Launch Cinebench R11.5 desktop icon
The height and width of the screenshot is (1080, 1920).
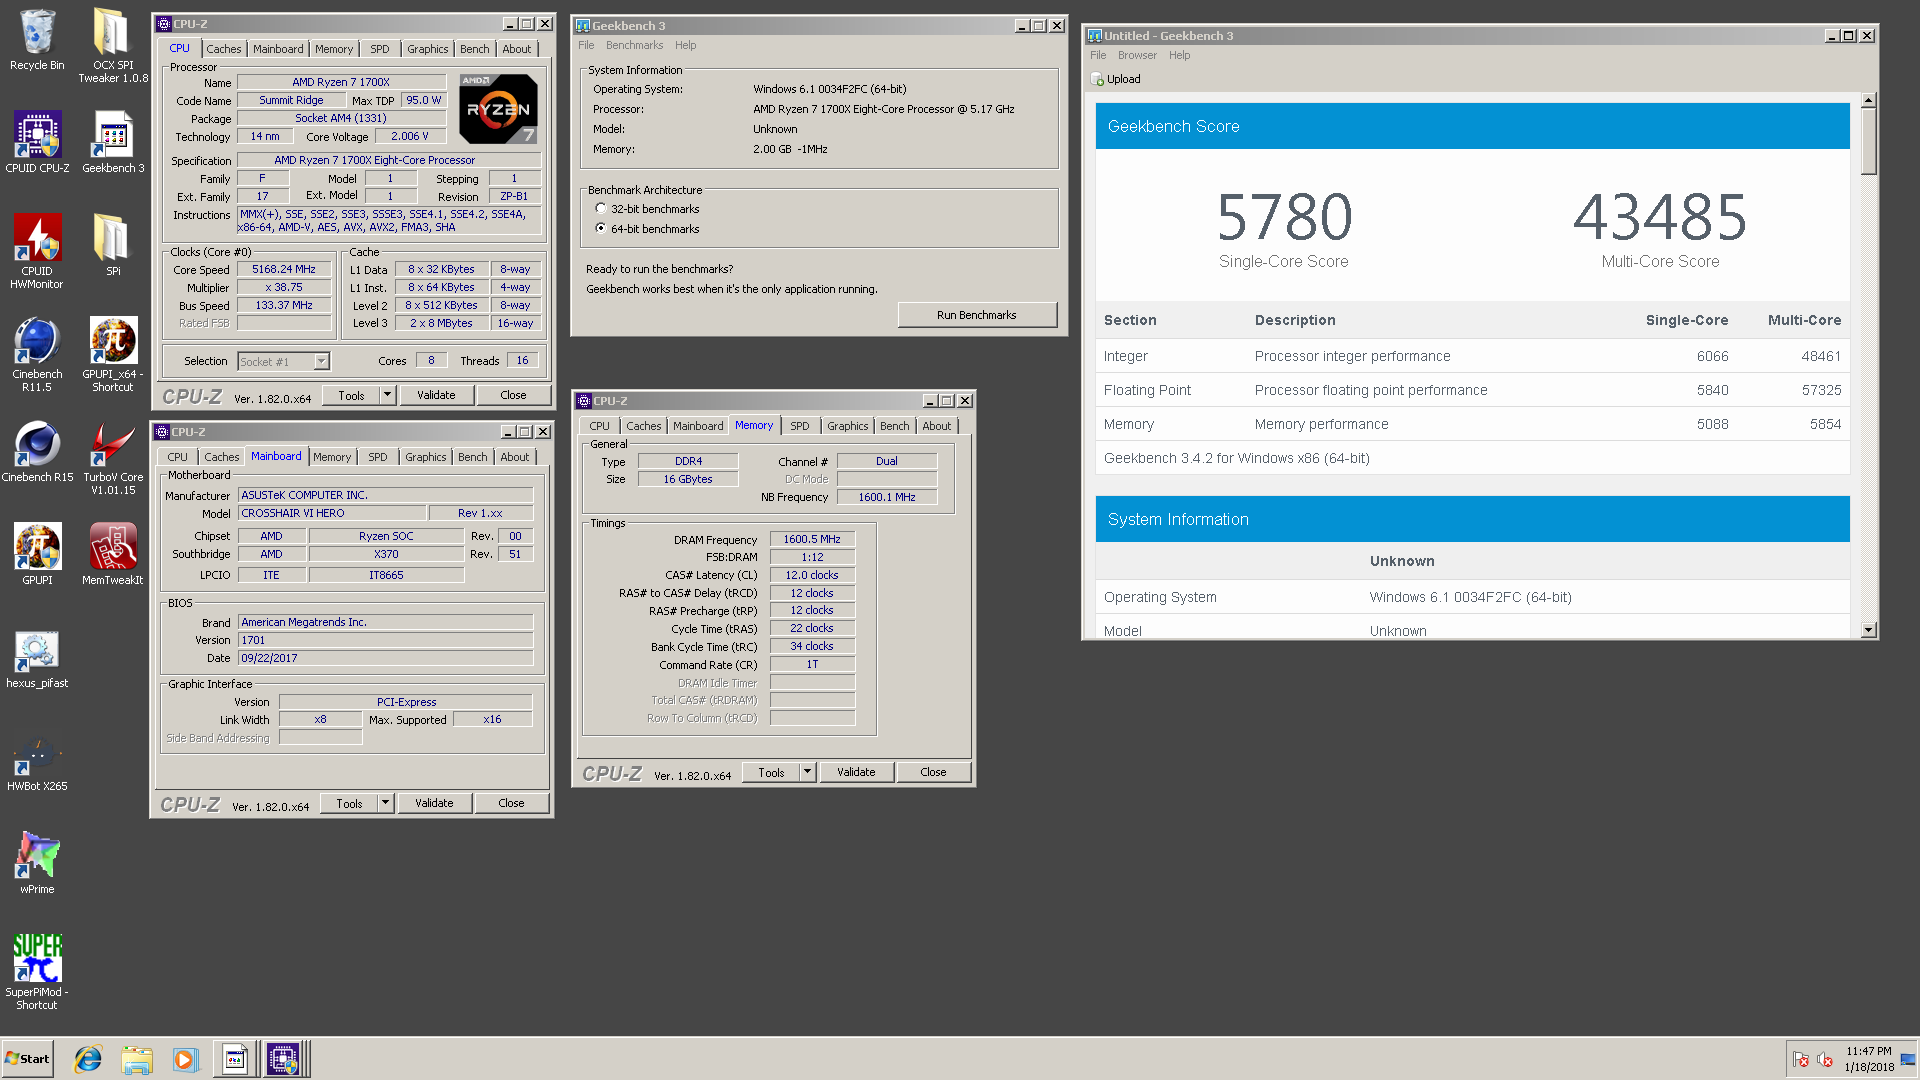coord(37,355)
